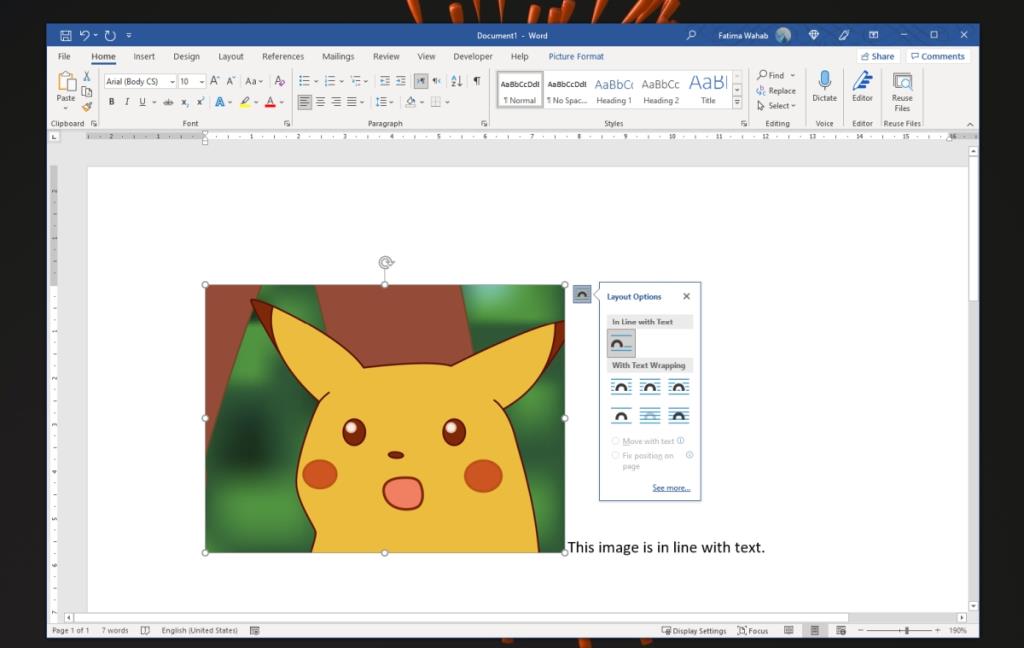Open Search from the title bar
1024x648 pixels.
pos(690,34)
